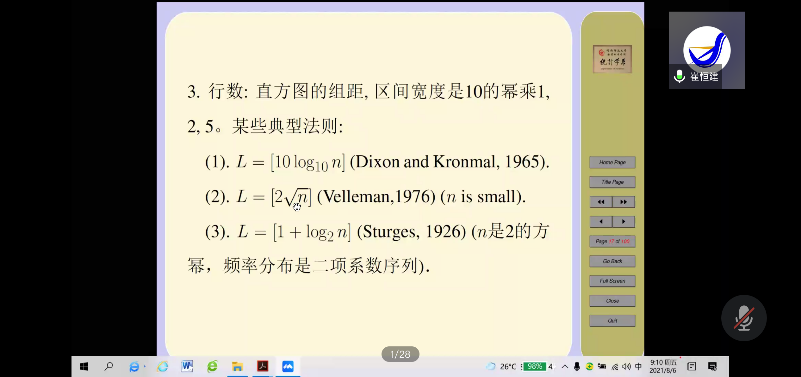
Task: Click the Go Back button
Action: tap(612, 261)
